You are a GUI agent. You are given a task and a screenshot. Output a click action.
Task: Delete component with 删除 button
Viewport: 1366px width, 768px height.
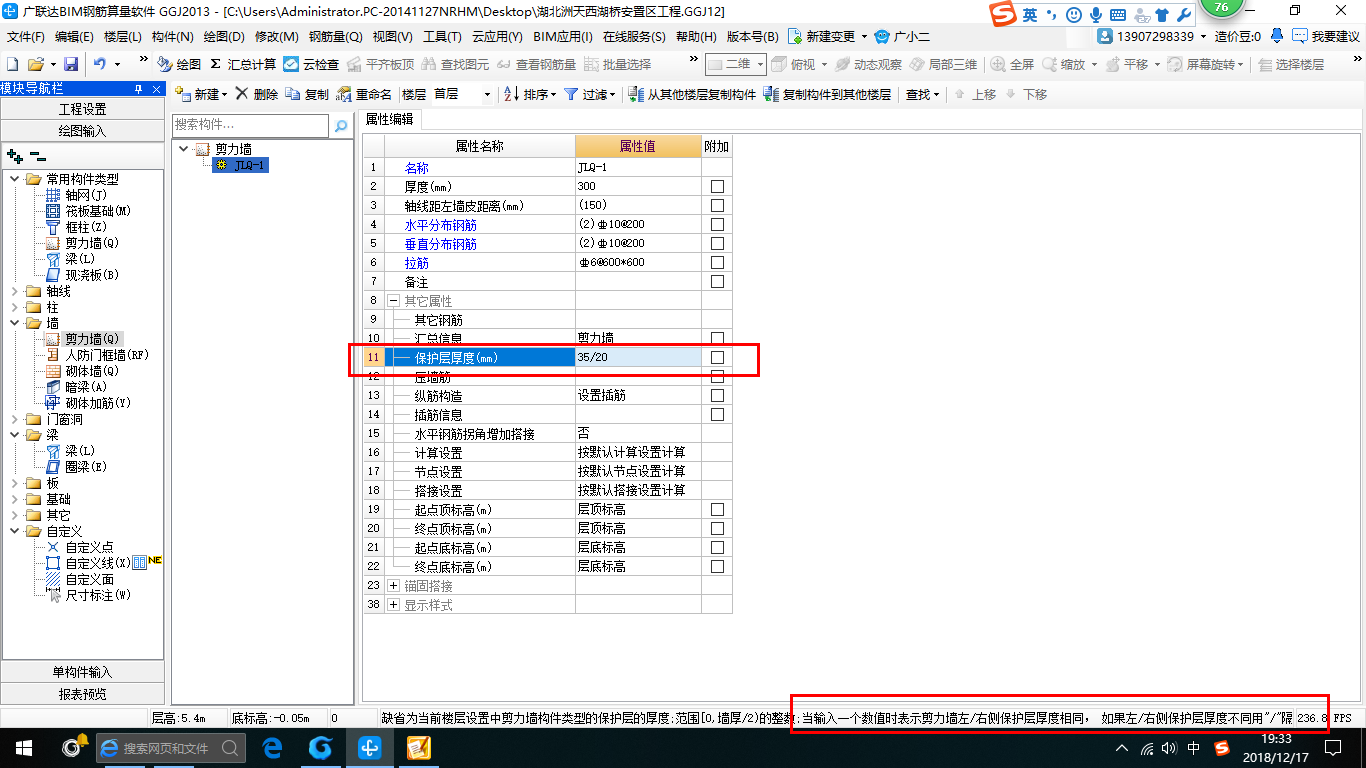(257, 94)
